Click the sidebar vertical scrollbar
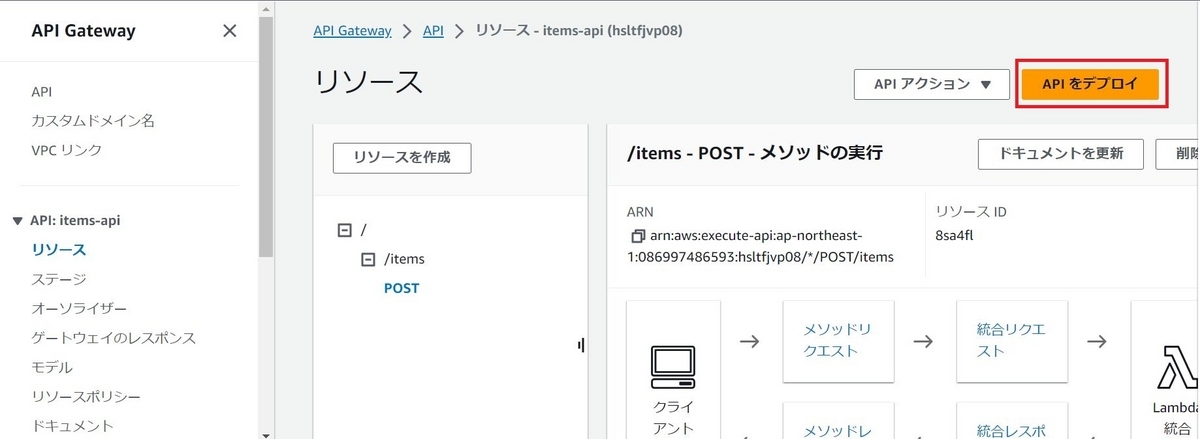This screenshot has height=439, width=1200. click(266, 135)
